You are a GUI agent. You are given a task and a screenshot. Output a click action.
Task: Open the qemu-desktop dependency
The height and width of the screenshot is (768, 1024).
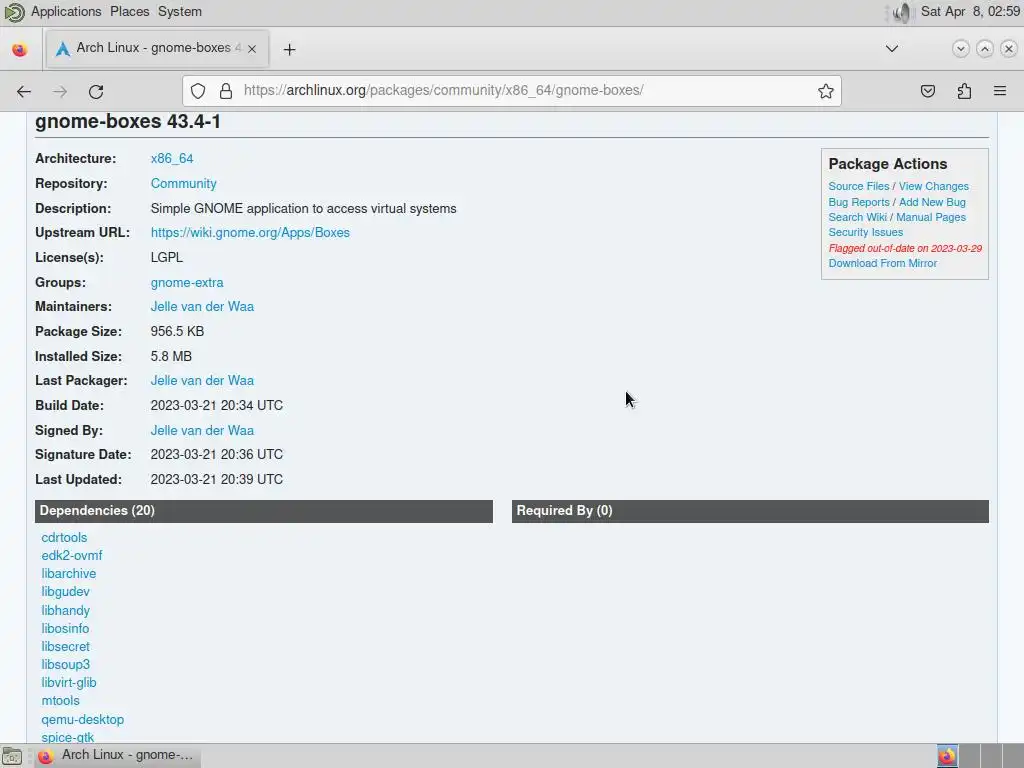click(82, 720)
